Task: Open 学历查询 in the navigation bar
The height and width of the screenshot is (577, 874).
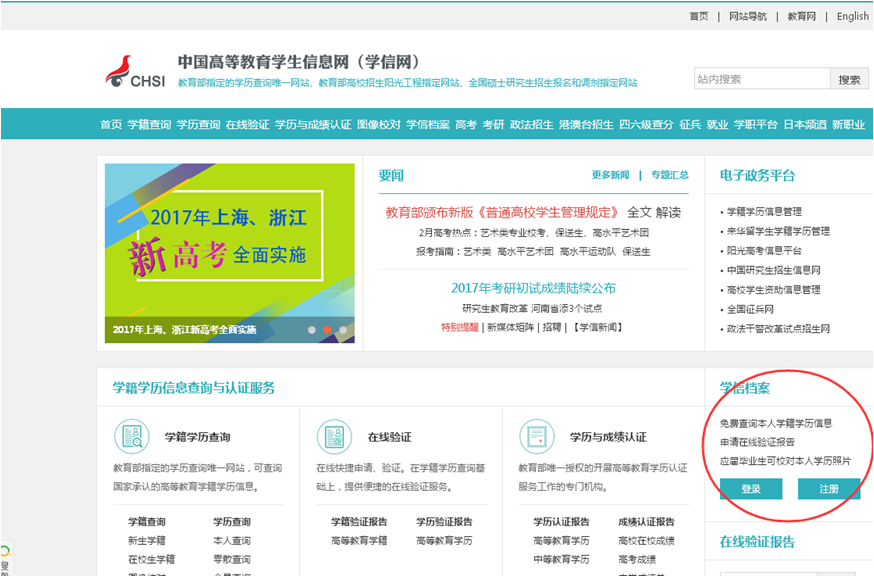Action: (198, 124)
